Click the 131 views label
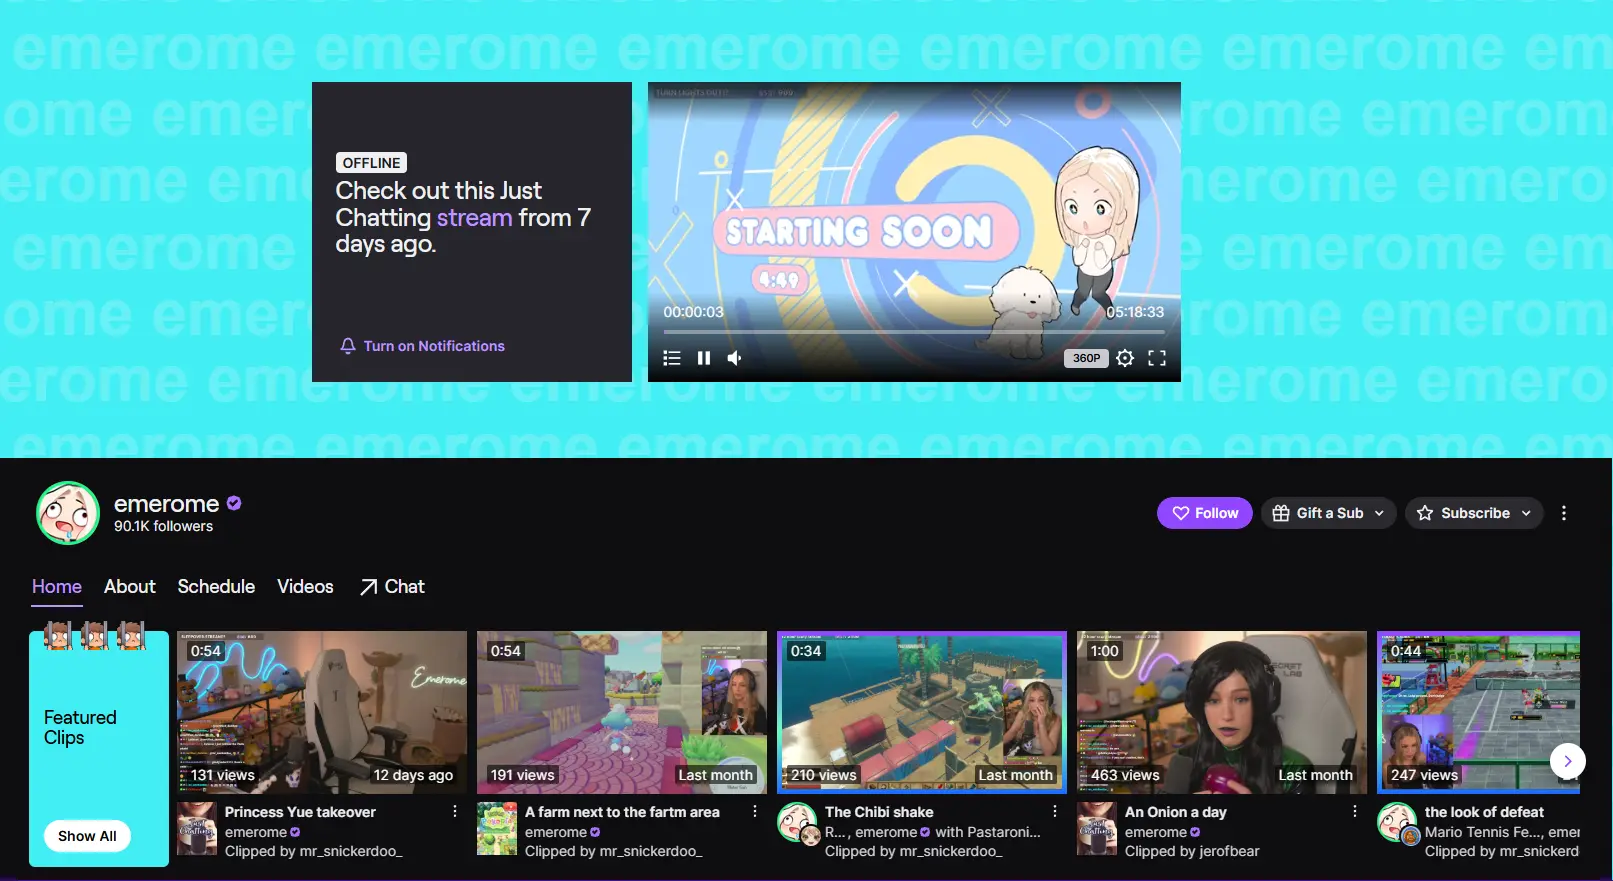This screenshot has height=881, width=1613. (x=223, y=775)
